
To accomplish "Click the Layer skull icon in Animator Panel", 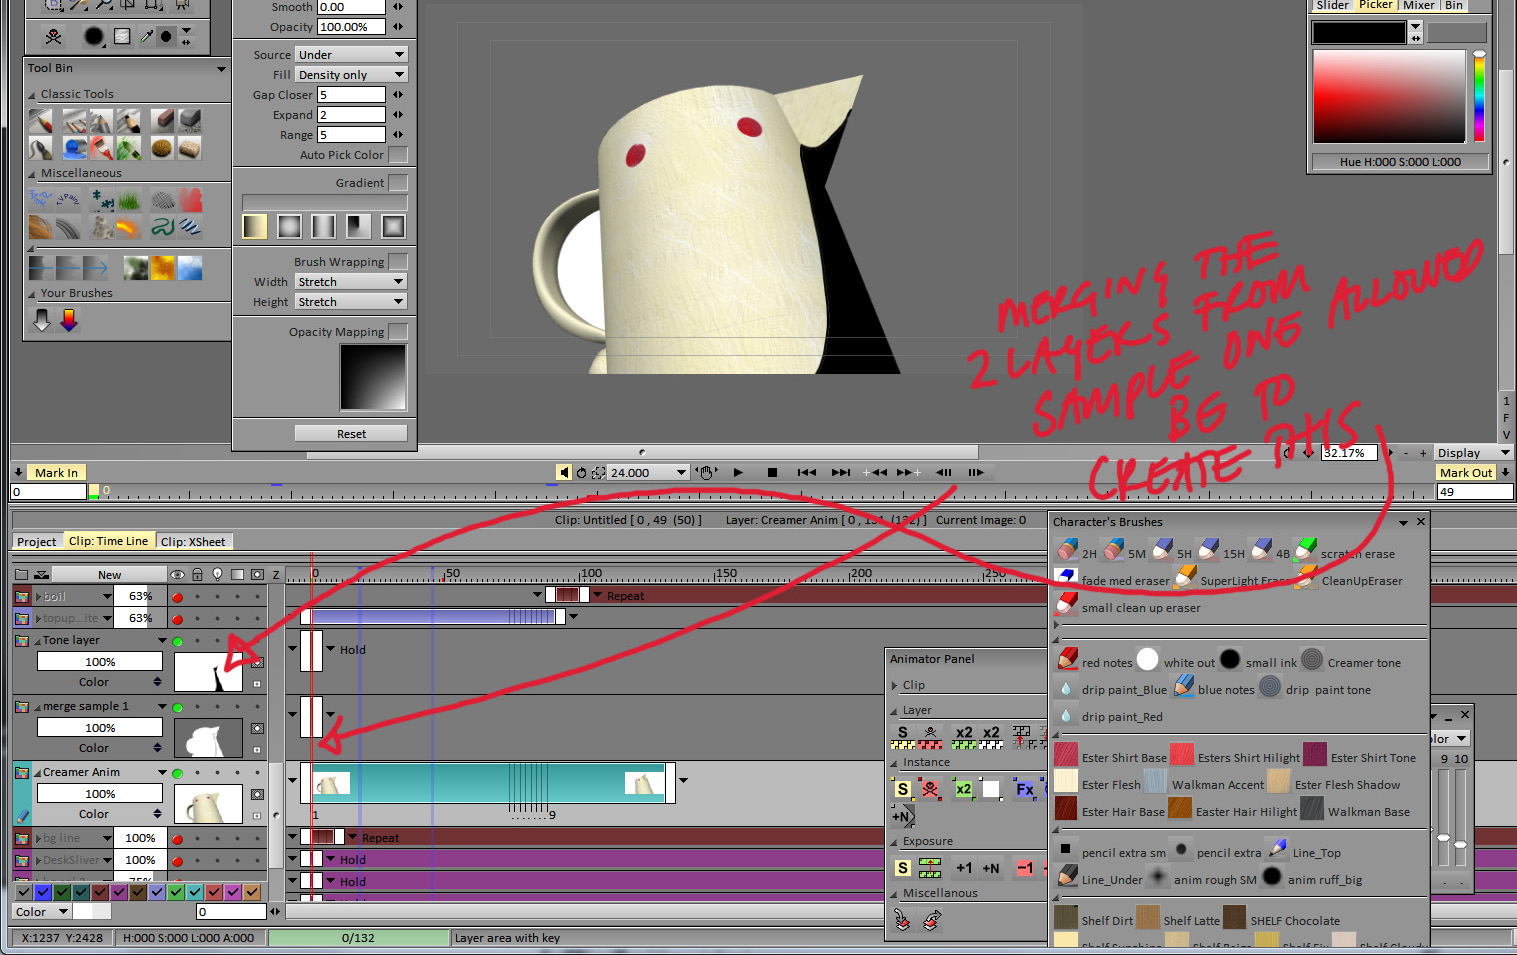I will coord(930,737).
